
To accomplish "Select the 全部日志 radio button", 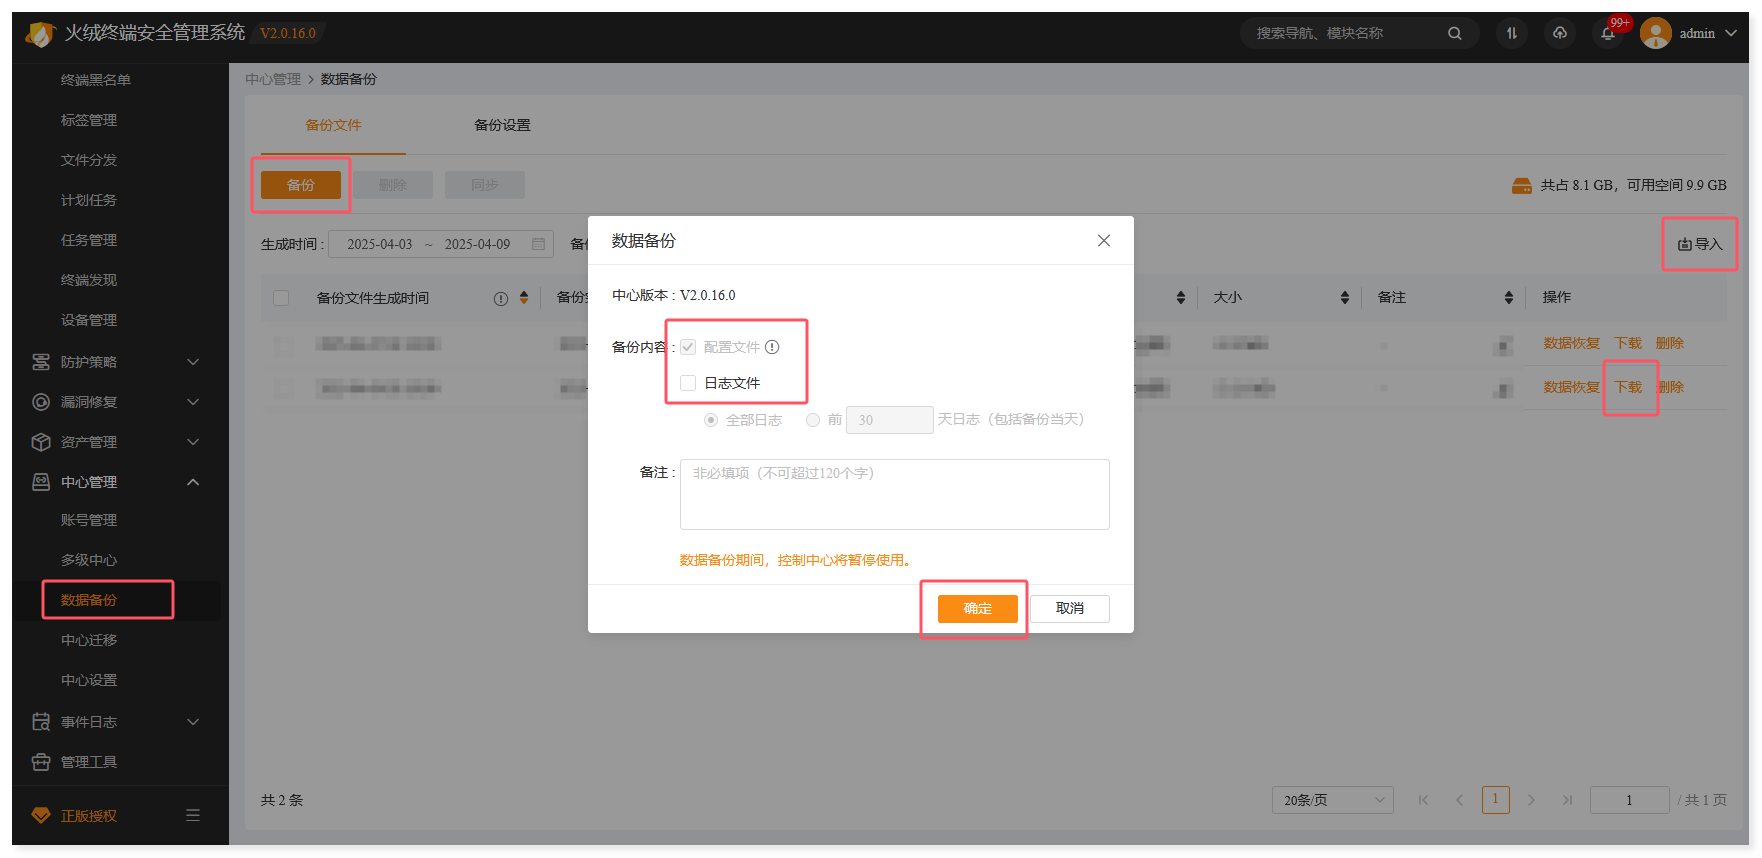I will pyautogui.click(x=711, y=420).
